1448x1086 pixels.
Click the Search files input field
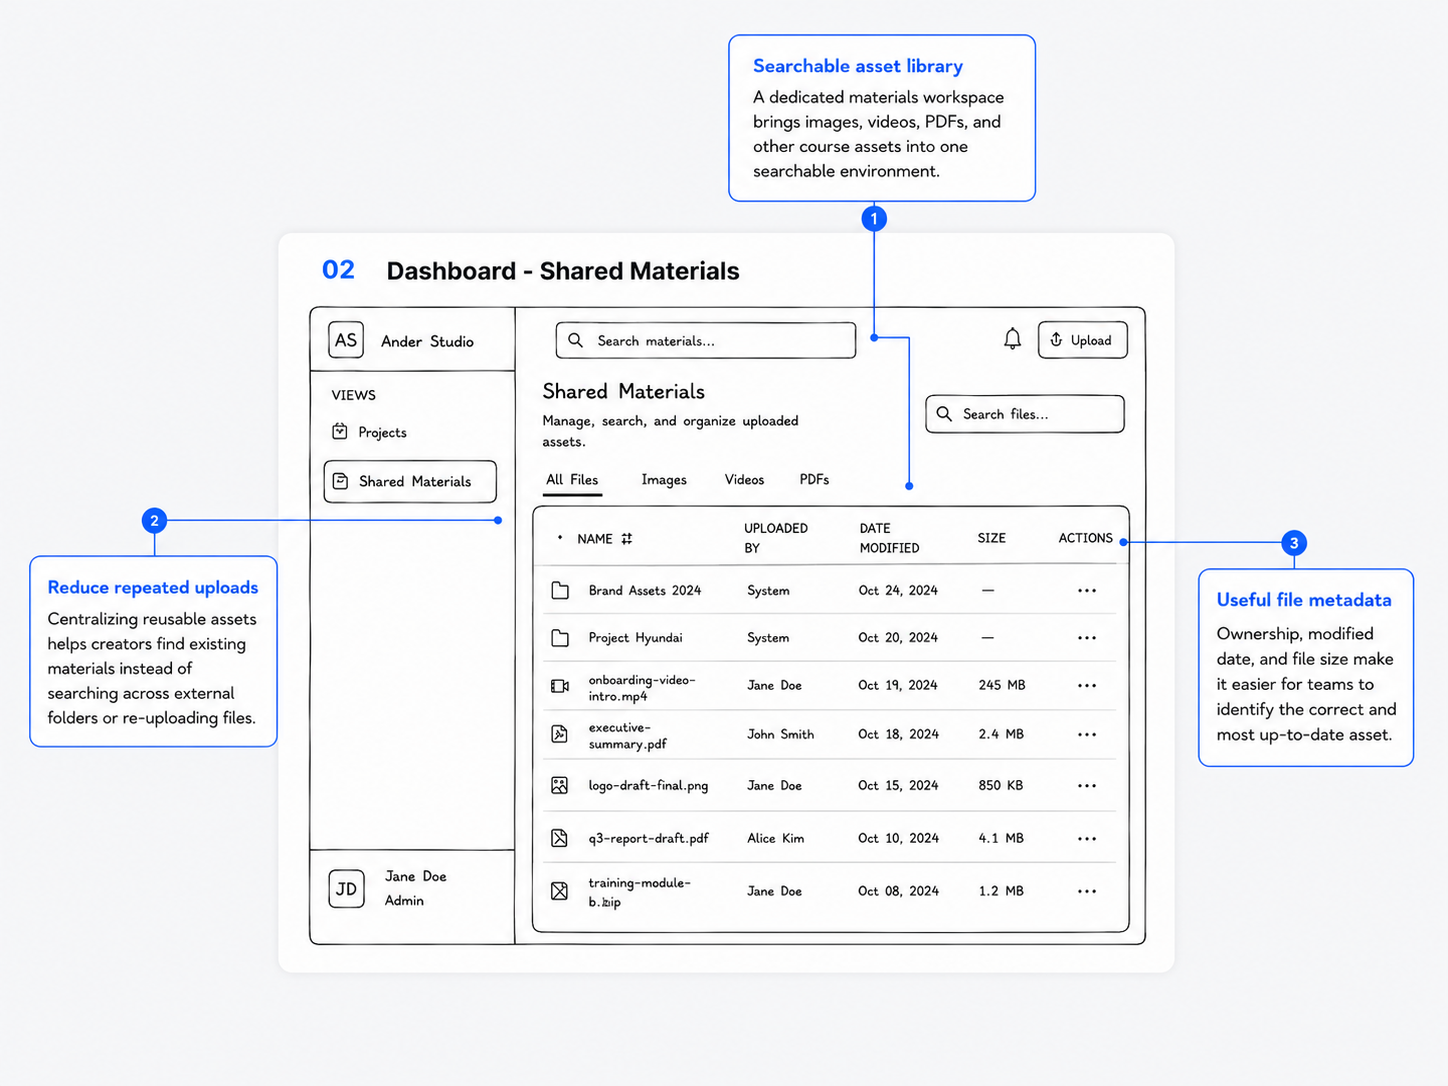(x=1025, y=414)
